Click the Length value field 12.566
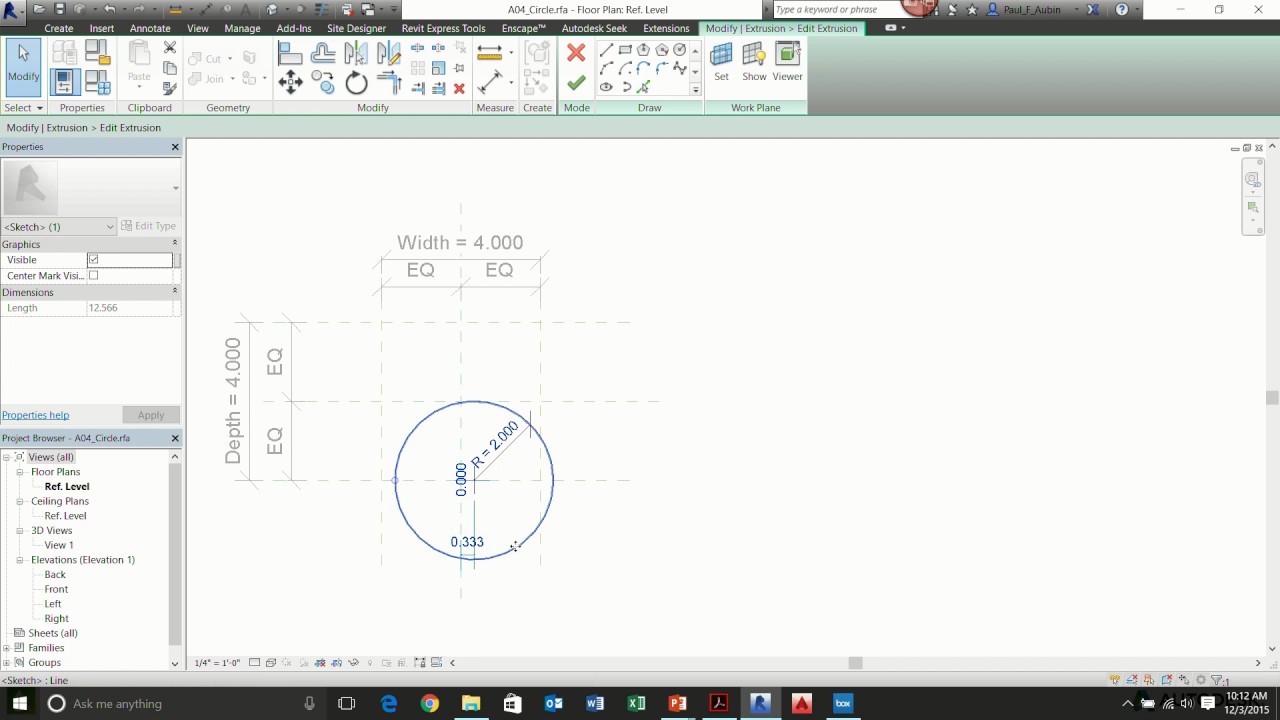The image size is (1280, 720). pos(130,308)
